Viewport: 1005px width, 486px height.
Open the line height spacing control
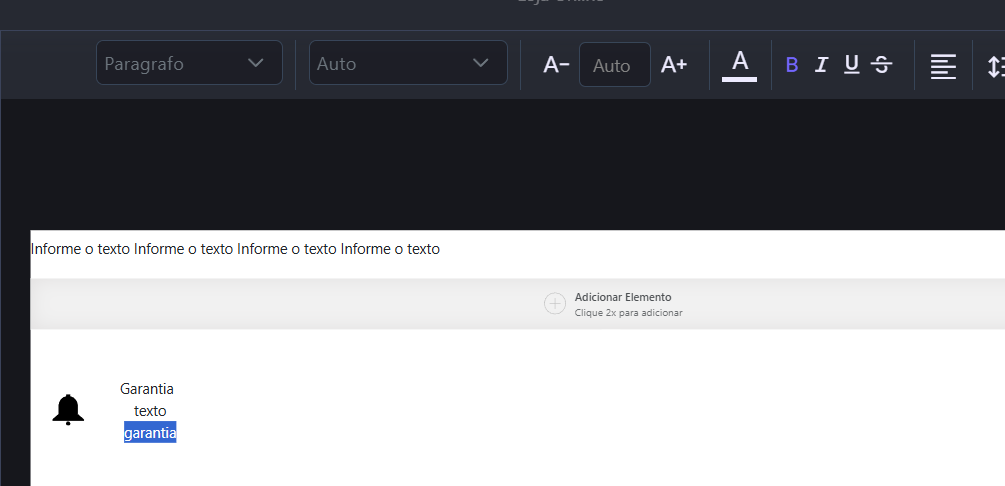click(995, 66)
